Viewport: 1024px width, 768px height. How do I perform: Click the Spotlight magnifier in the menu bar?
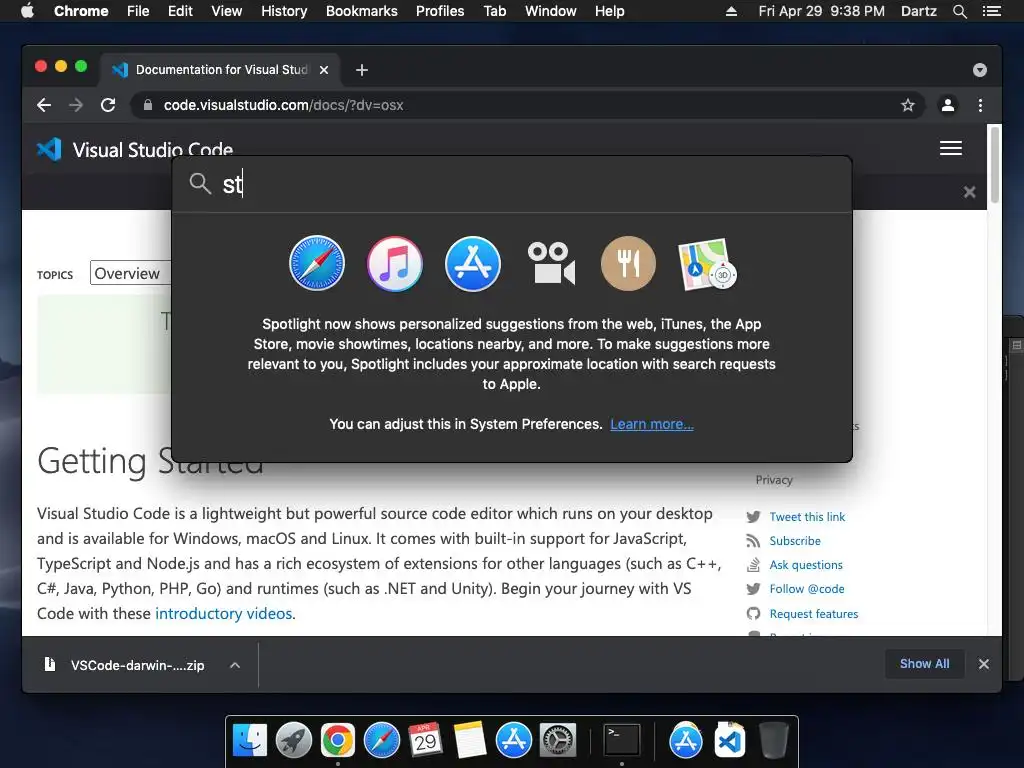959,11
